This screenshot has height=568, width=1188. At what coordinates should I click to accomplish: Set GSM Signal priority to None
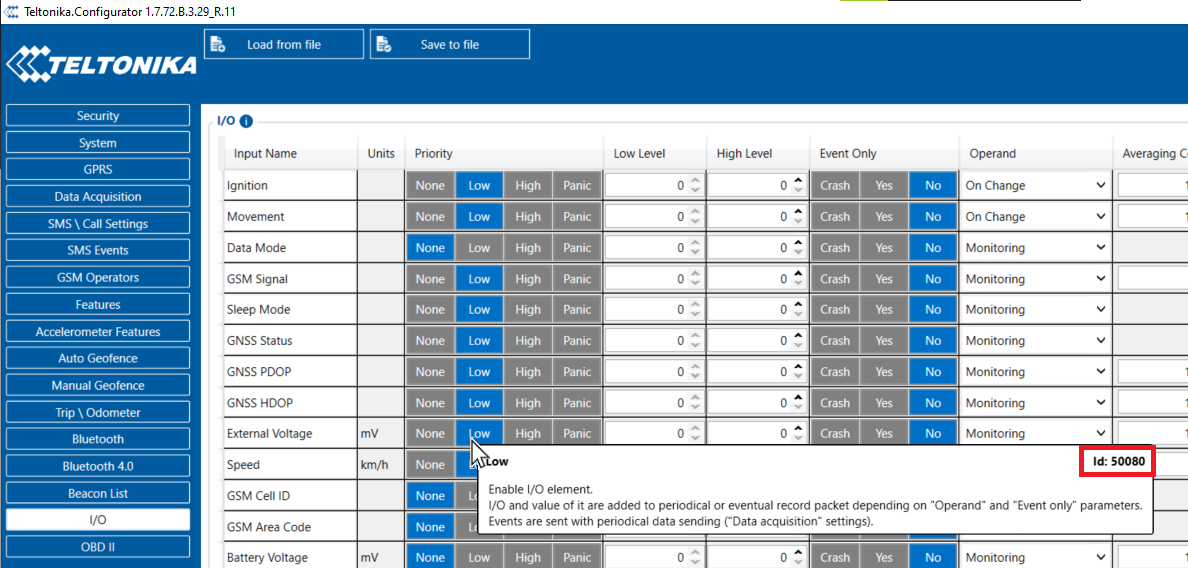pos(430,279)
